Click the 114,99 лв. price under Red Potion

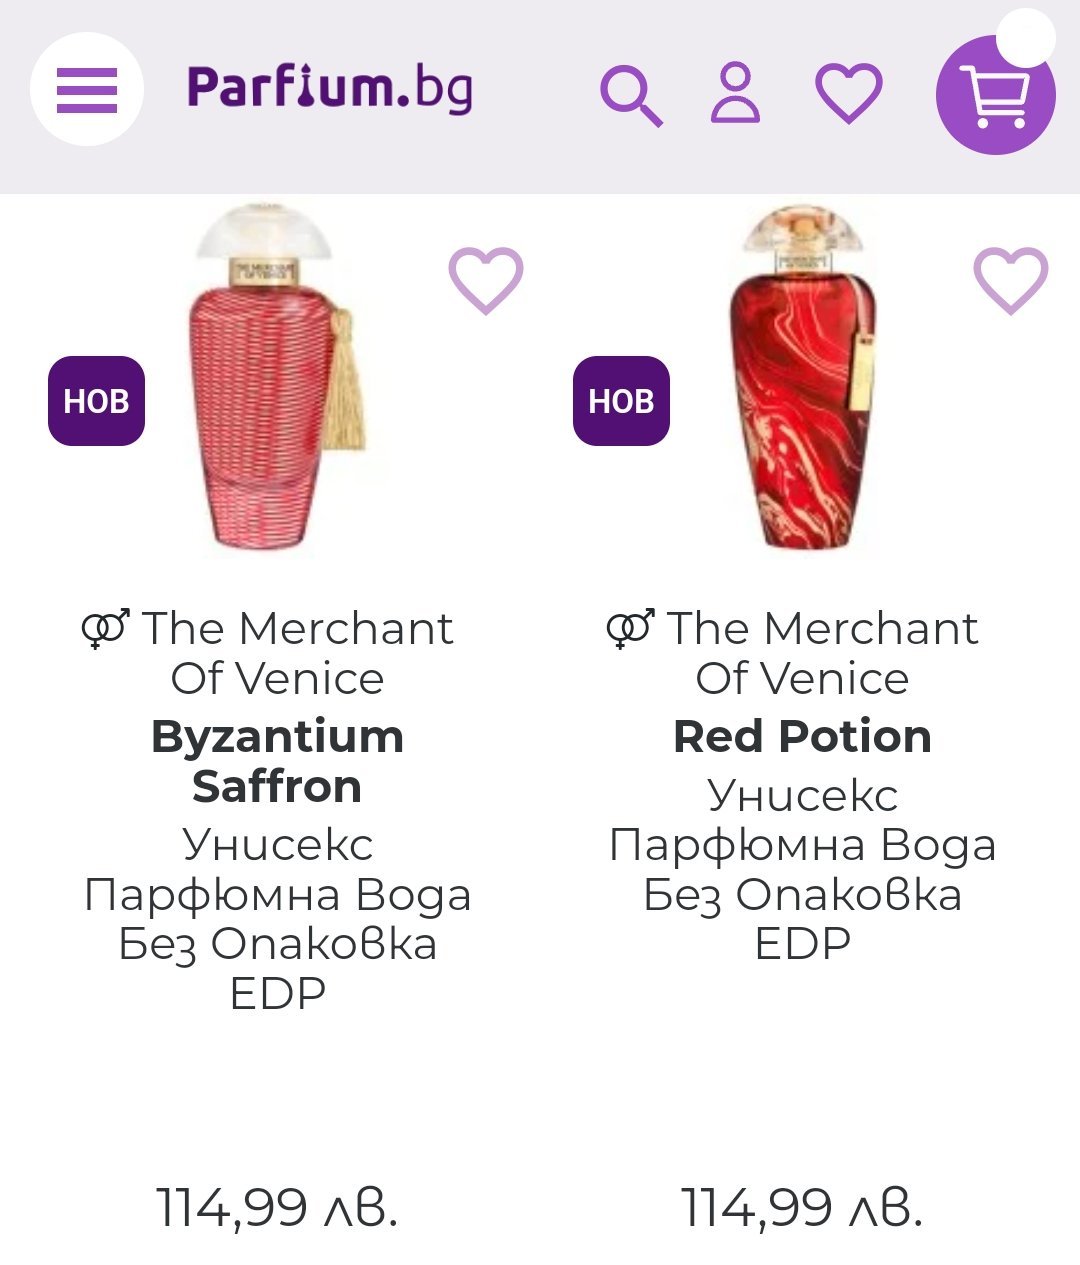(802, 1207)
